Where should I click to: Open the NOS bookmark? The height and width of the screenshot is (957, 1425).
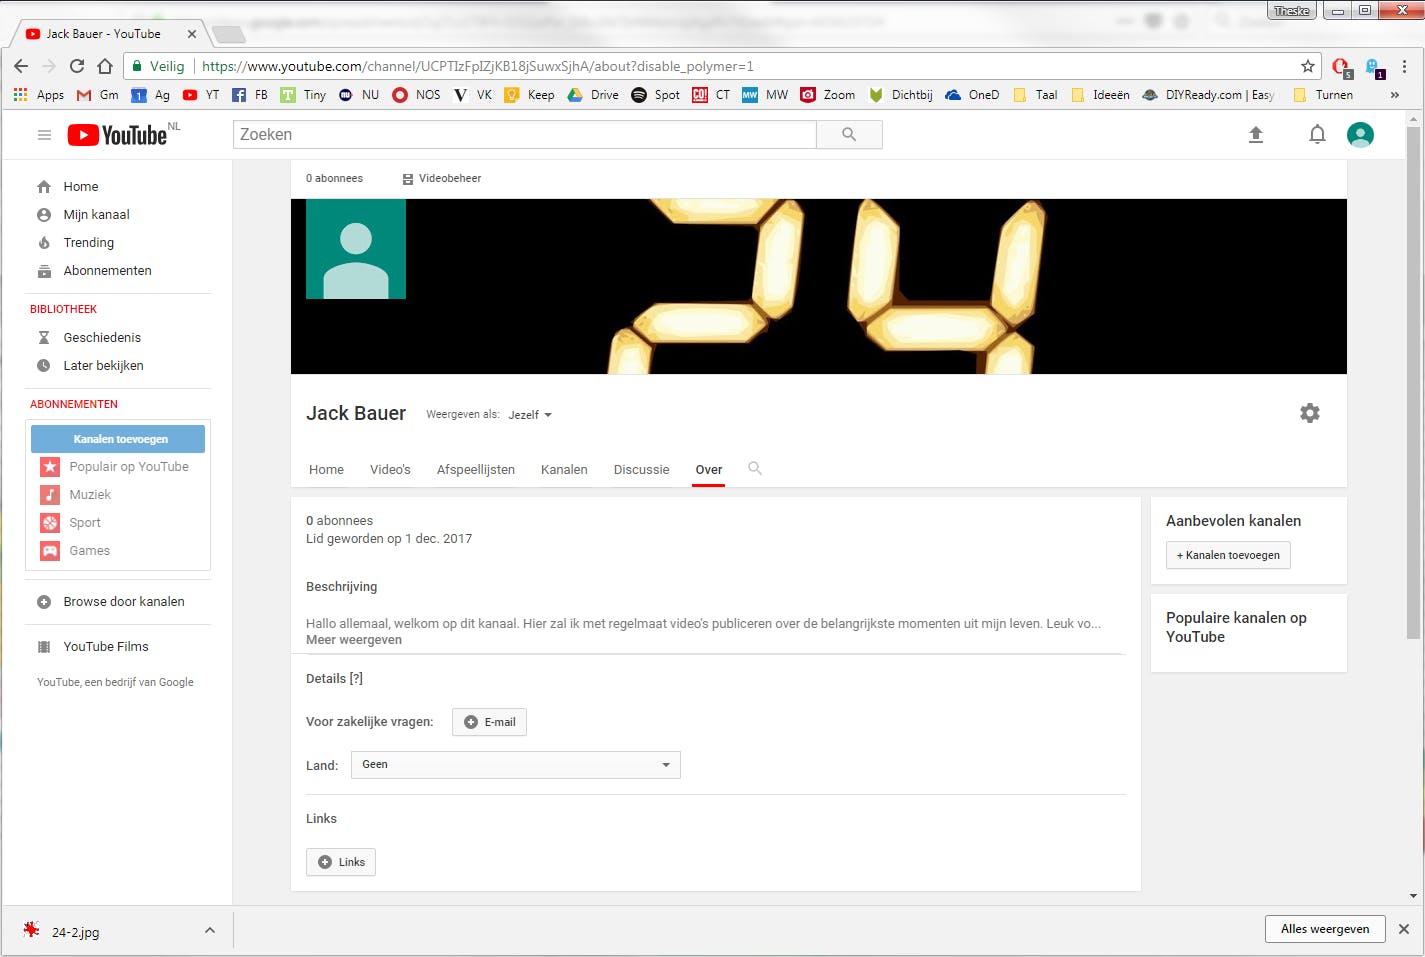point(416,95)
